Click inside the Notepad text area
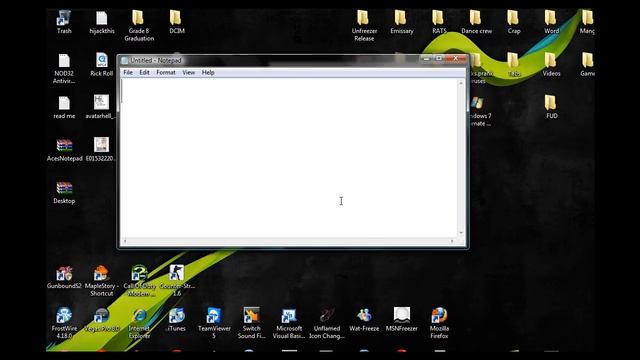 point(289,158)
